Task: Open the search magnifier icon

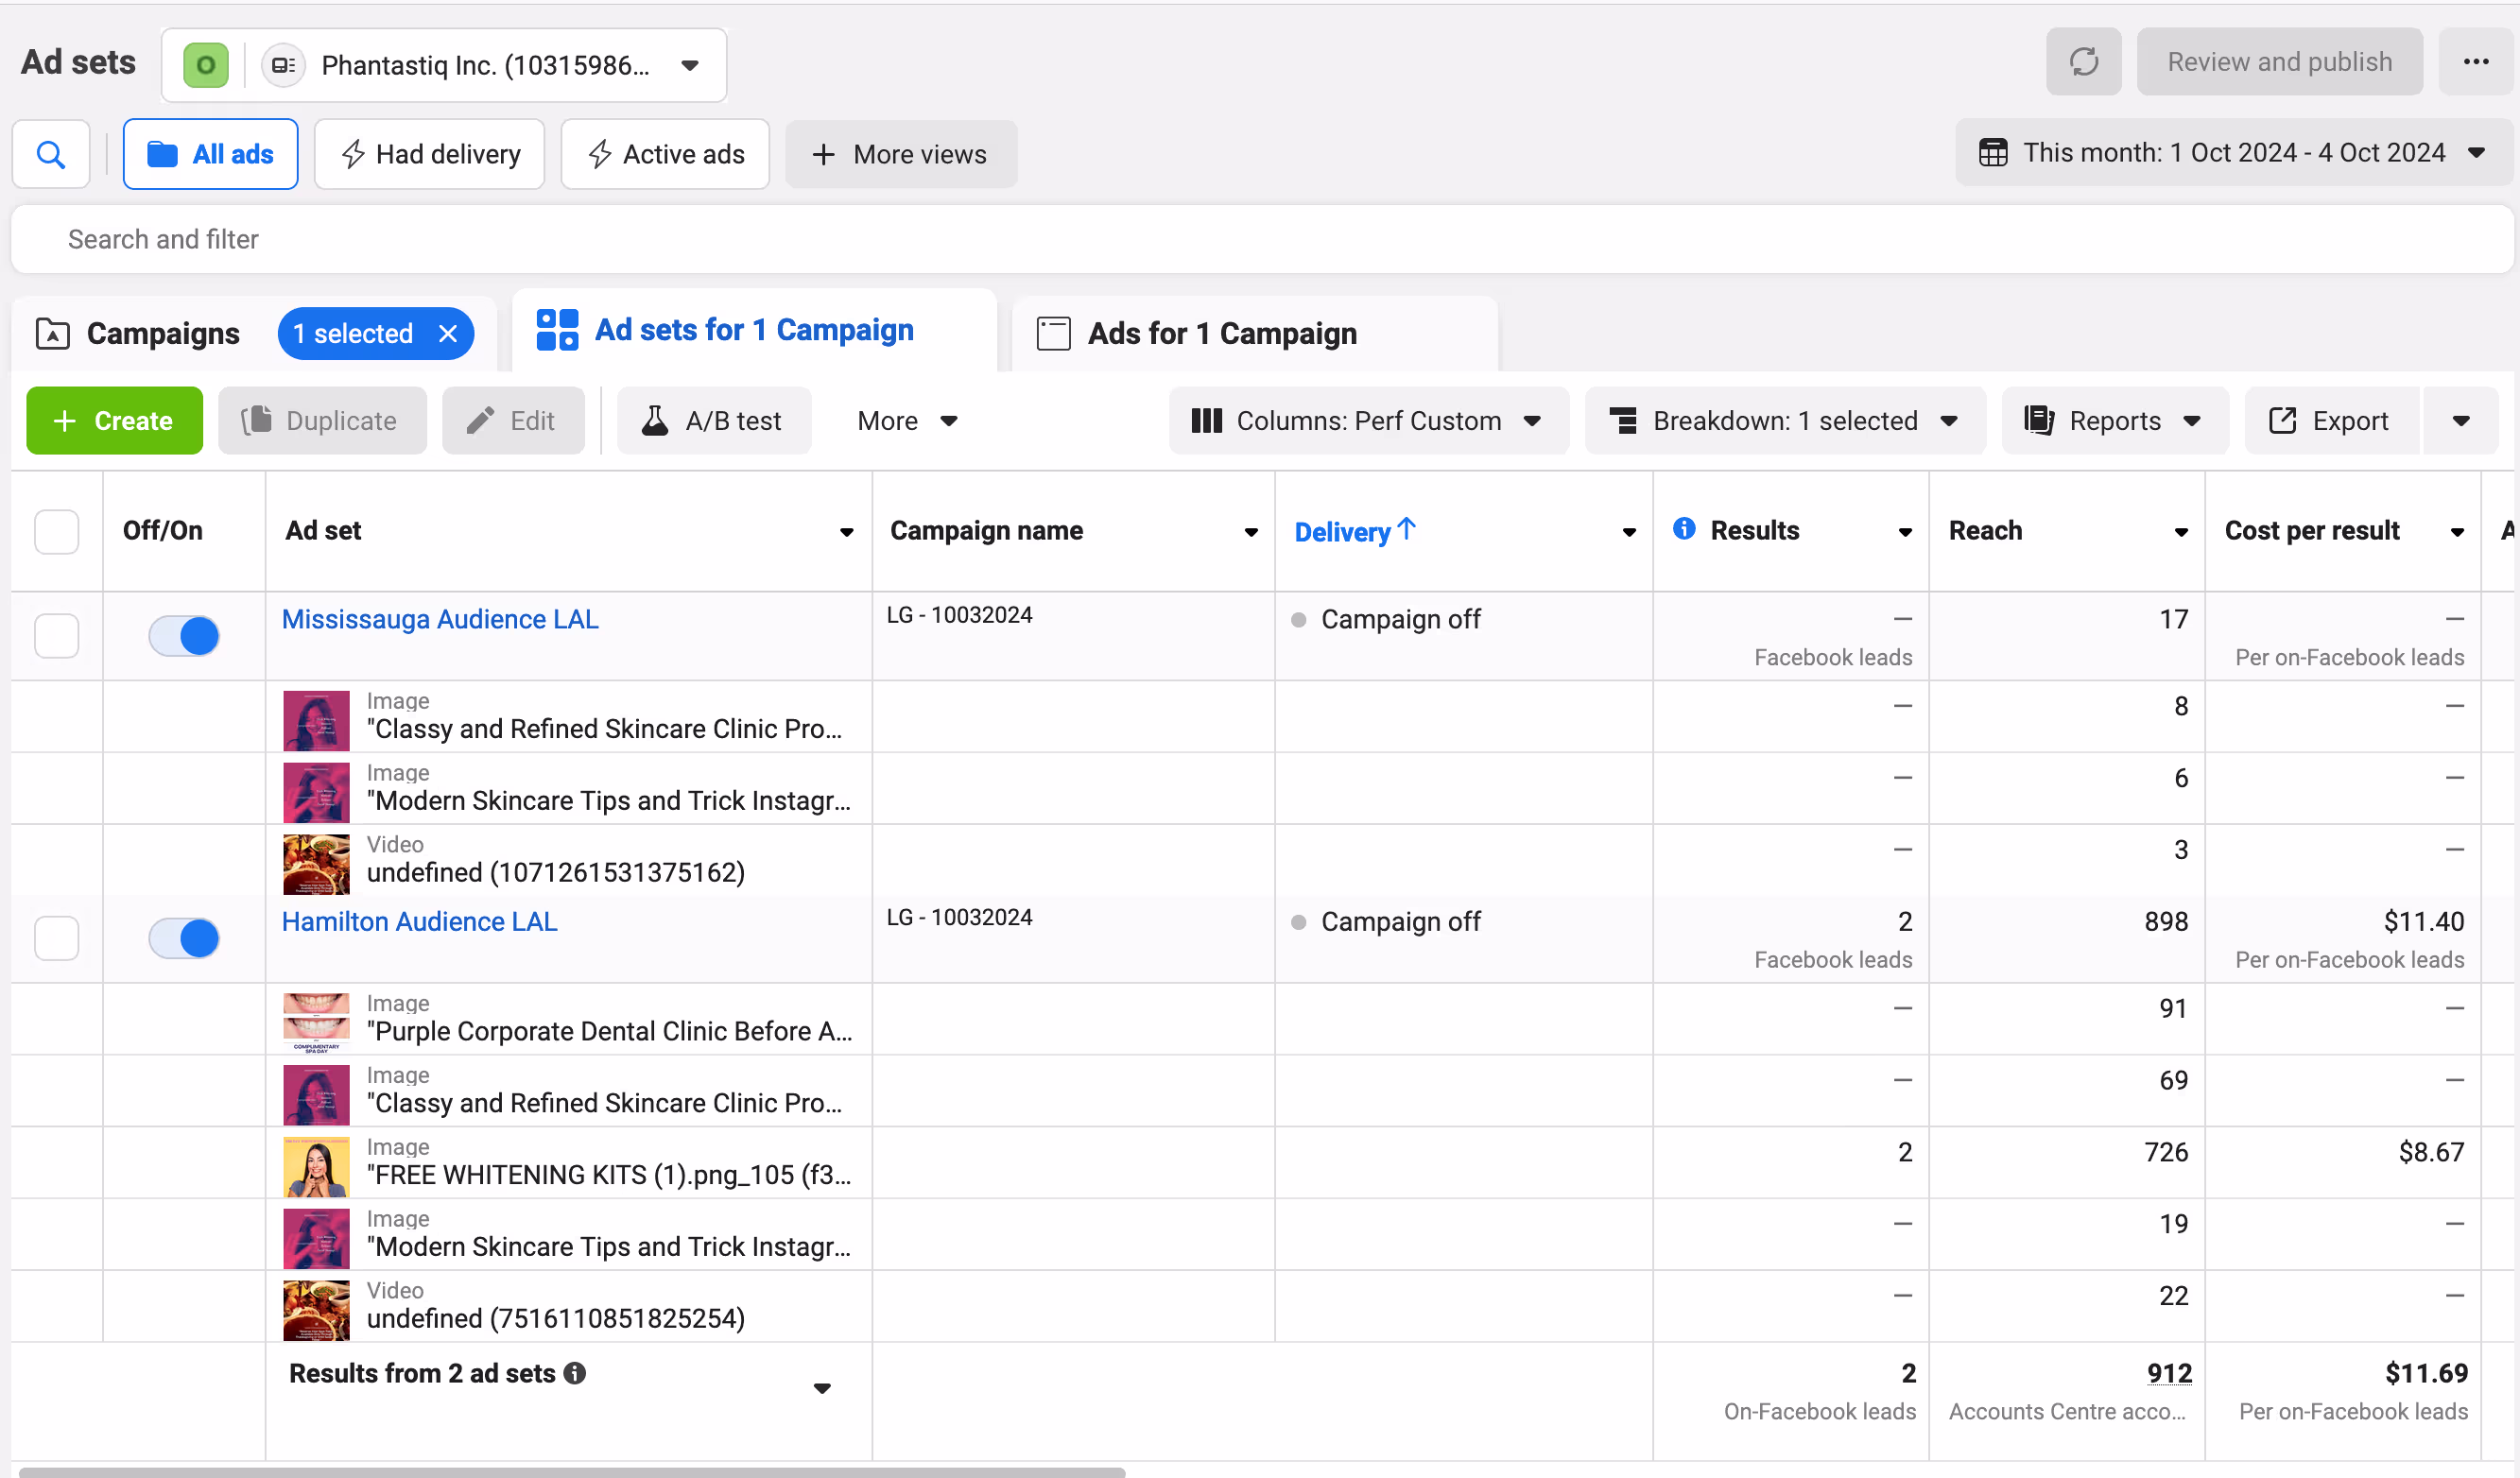Action: (50, 154)
